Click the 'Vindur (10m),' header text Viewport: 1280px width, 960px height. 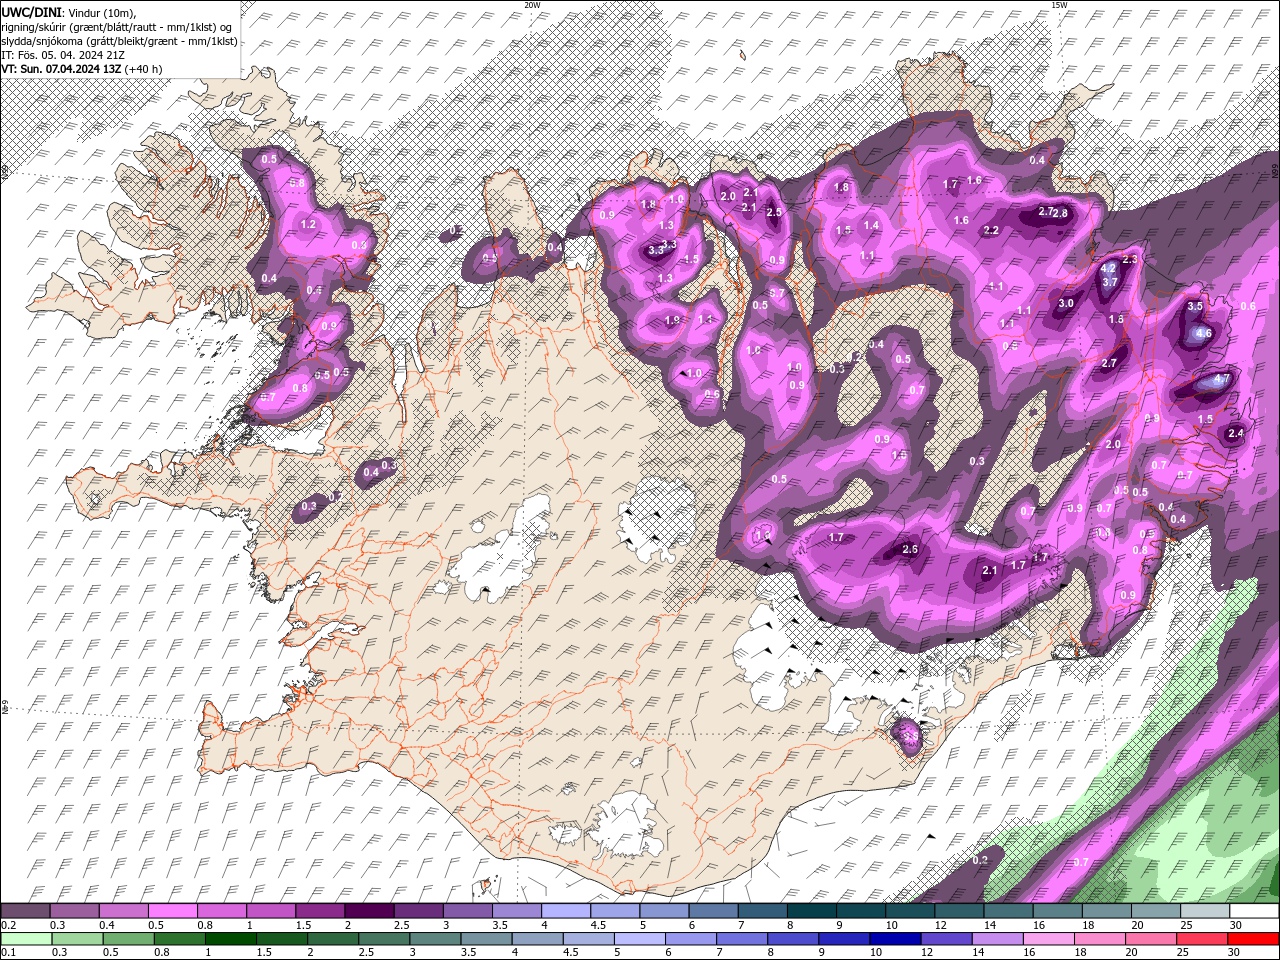(101, 12)
